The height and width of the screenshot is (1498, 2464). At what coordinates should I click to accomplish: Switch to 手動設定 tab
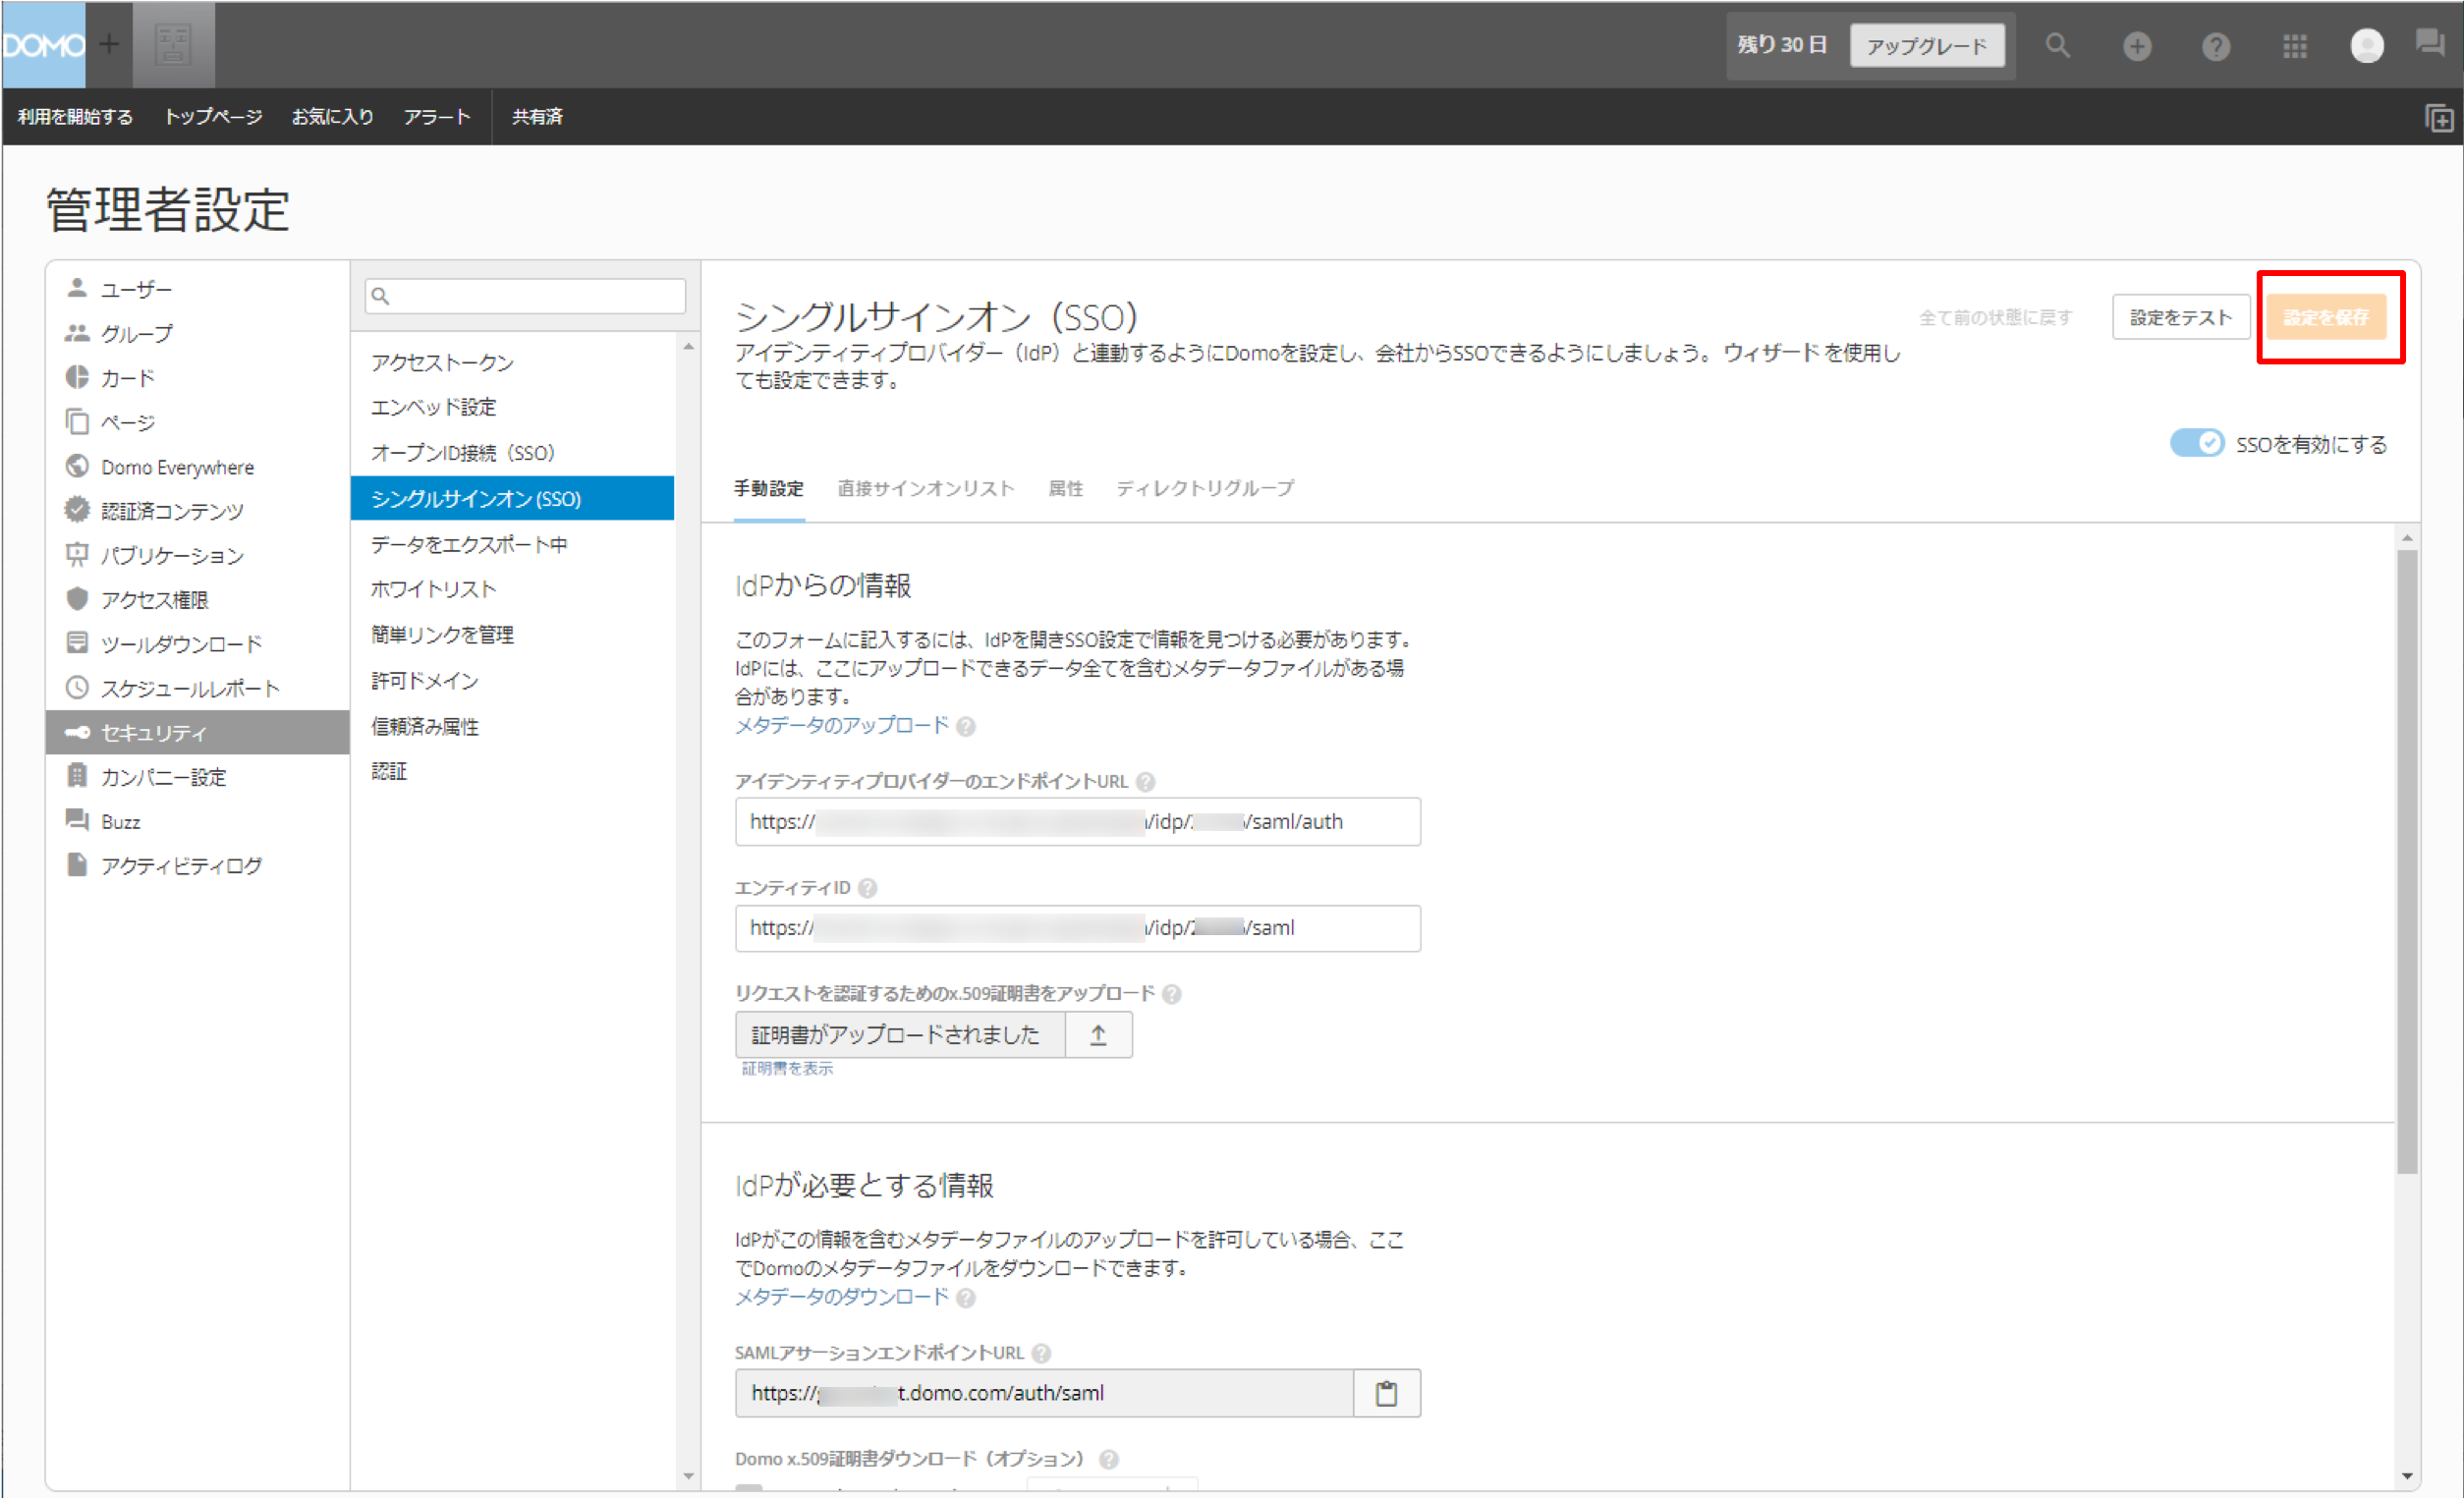coord(769,488)
